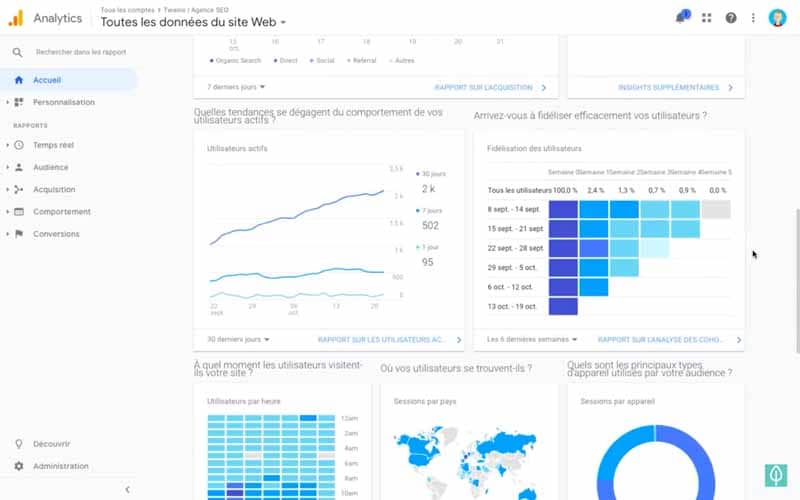This screenshot has height=500, width=800.
Task: Click the Administration gear icon
Action: point(19,466)
